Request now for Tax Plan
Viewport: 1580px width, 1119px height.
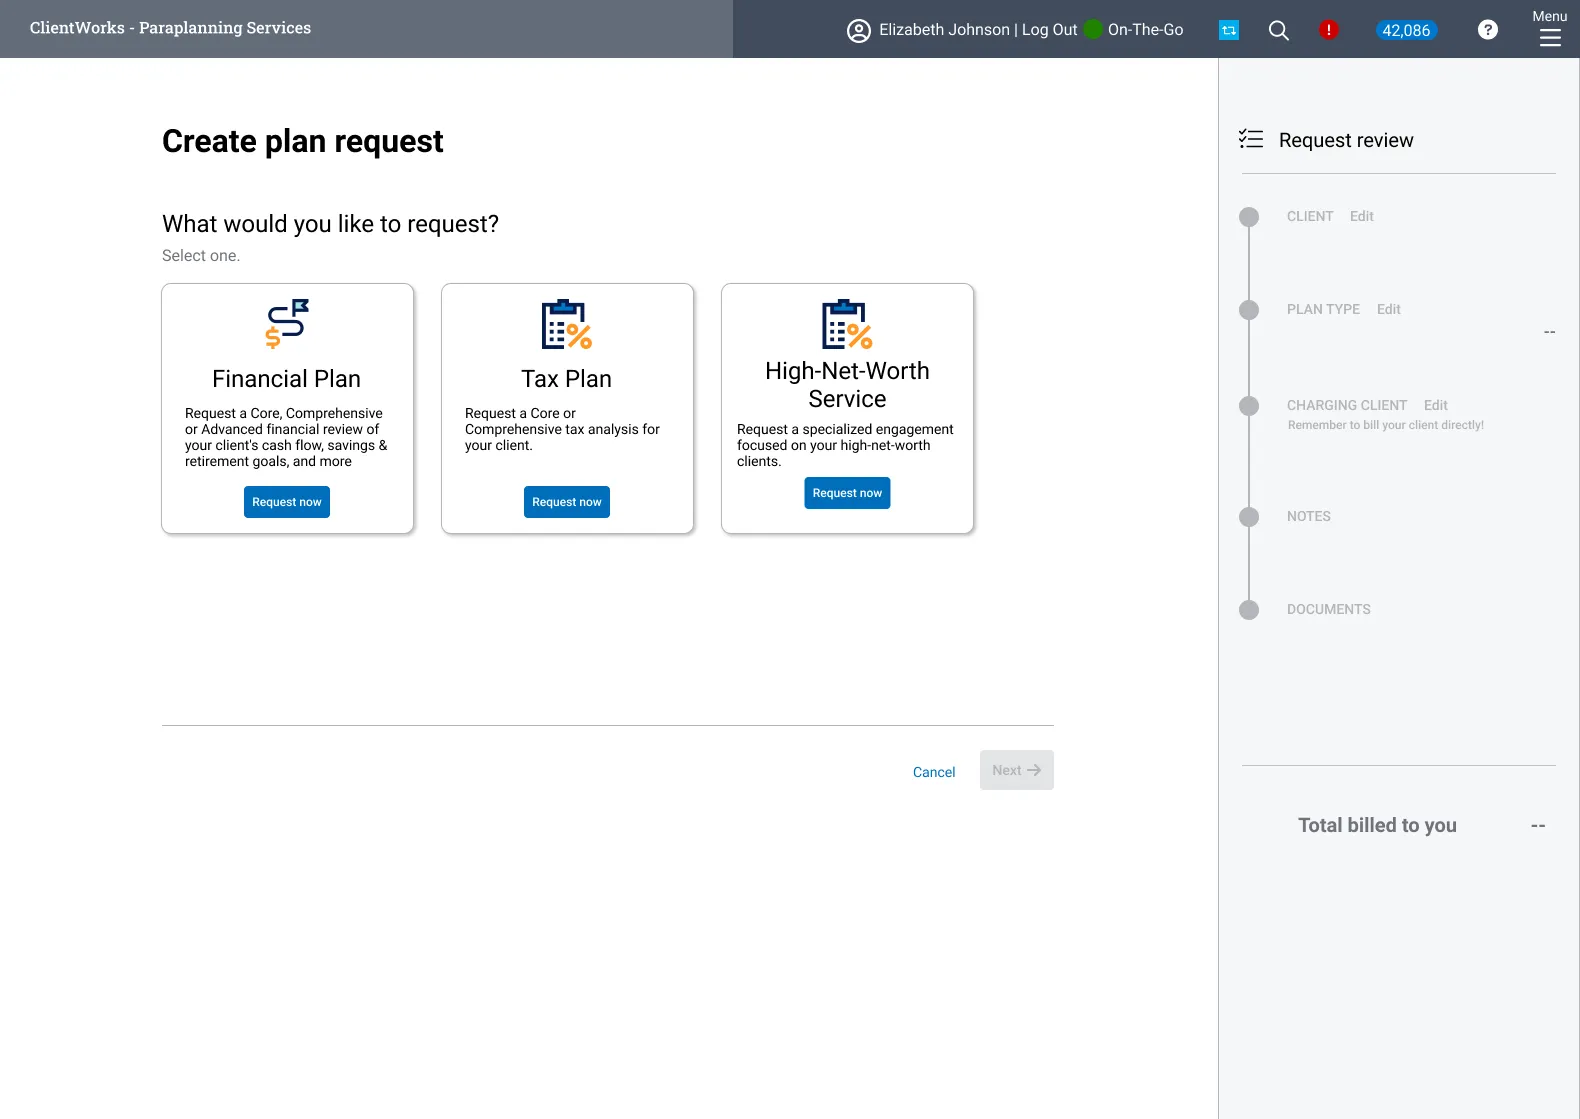pyautogui.click(x=567, y=502)
